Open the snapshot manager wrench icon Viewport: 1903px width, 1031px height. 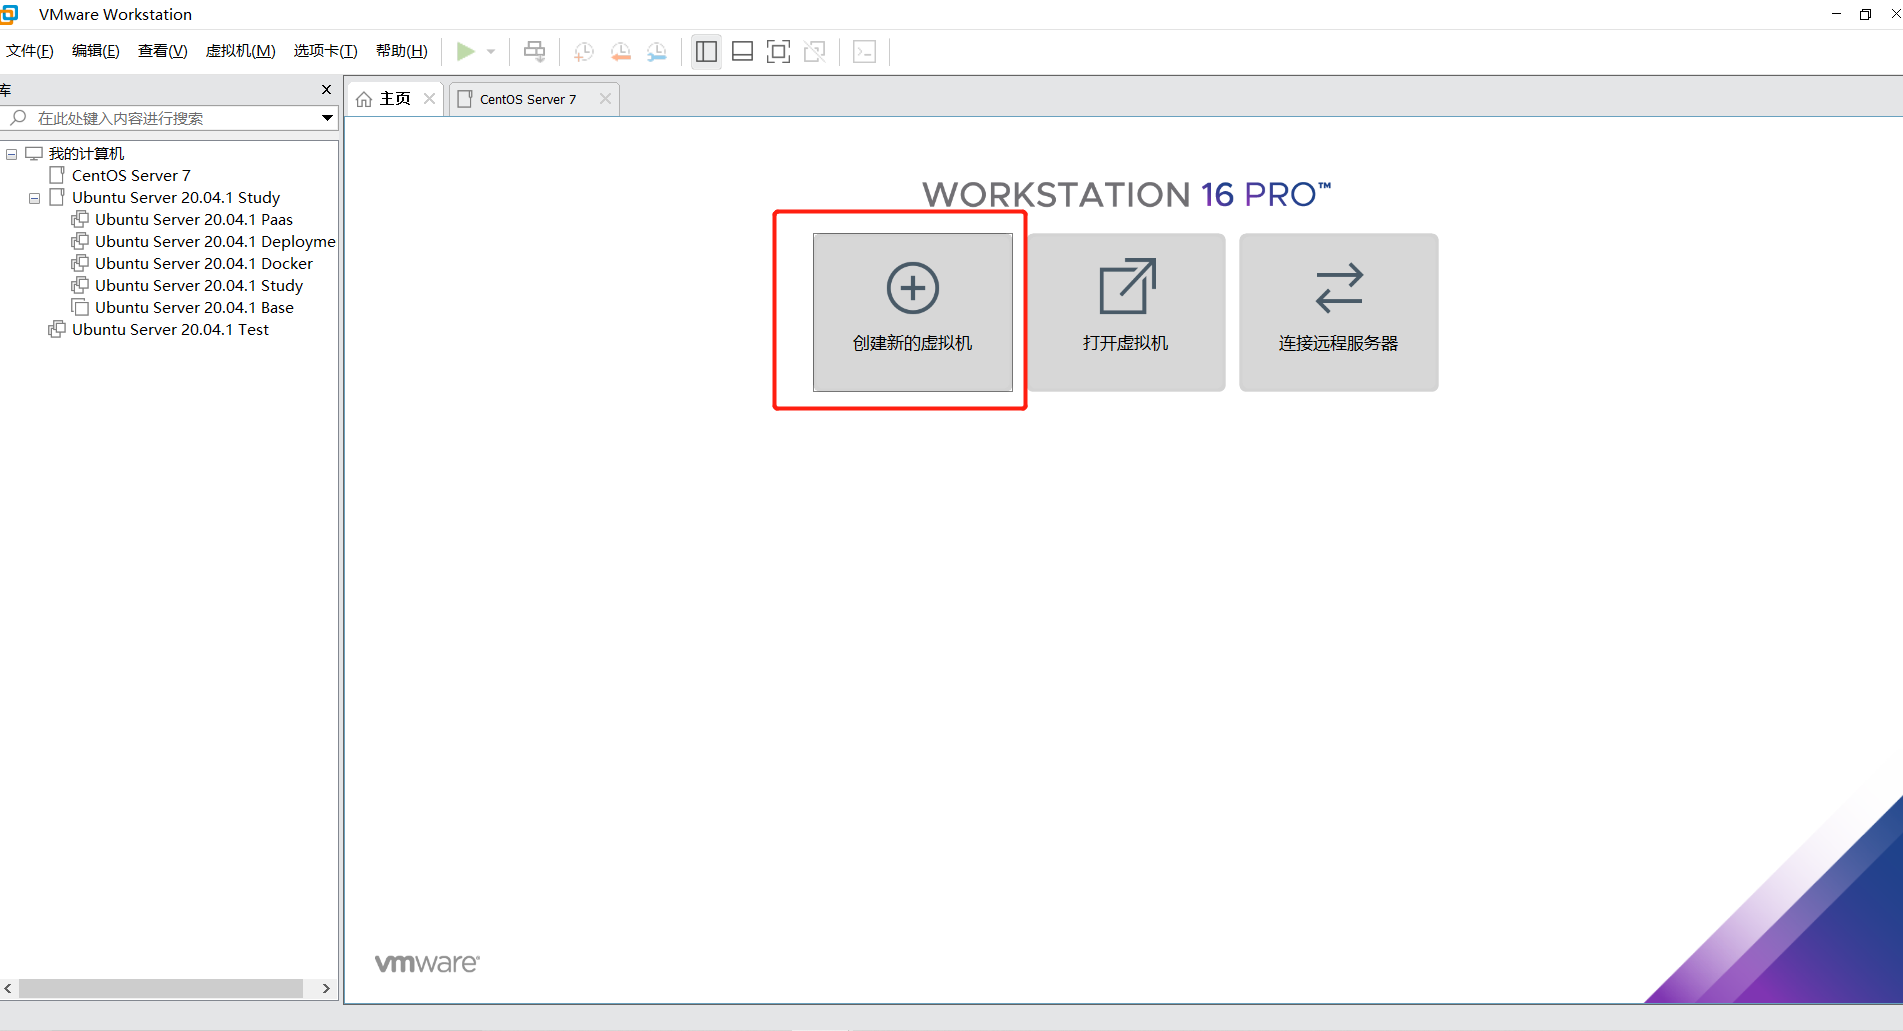(x=656, y=52)
